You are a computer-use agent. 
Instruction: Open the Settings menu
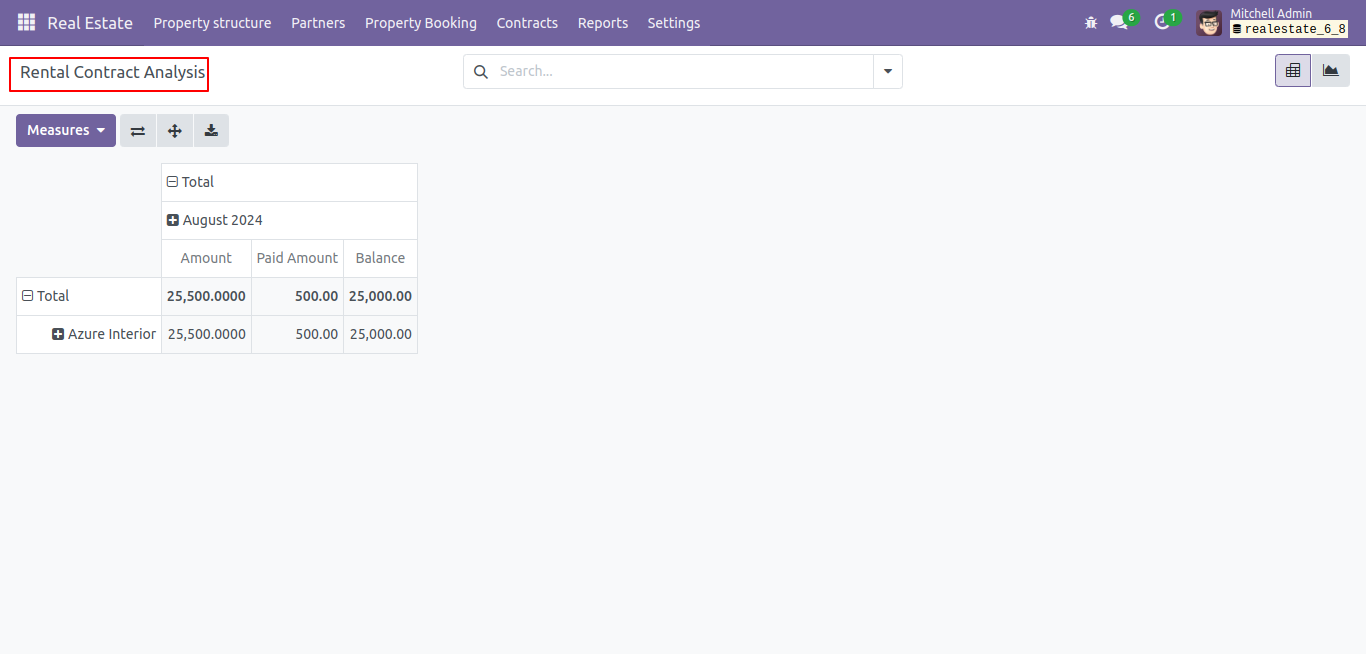click(x=674, y=22)
